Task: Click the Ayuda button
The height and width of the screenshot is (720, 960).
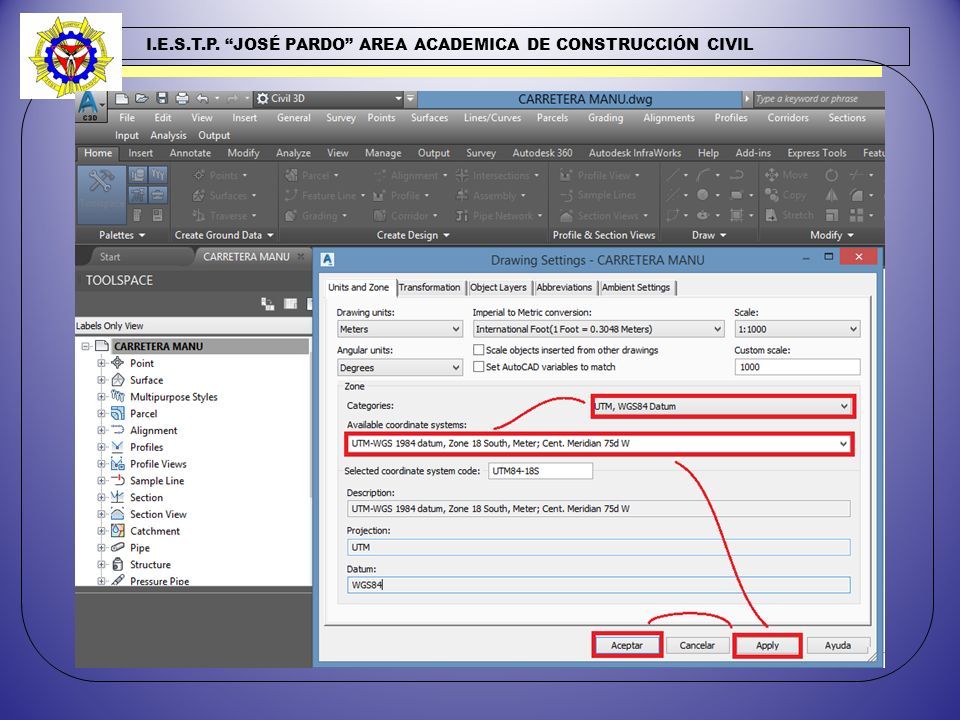Action: point(838,646)
